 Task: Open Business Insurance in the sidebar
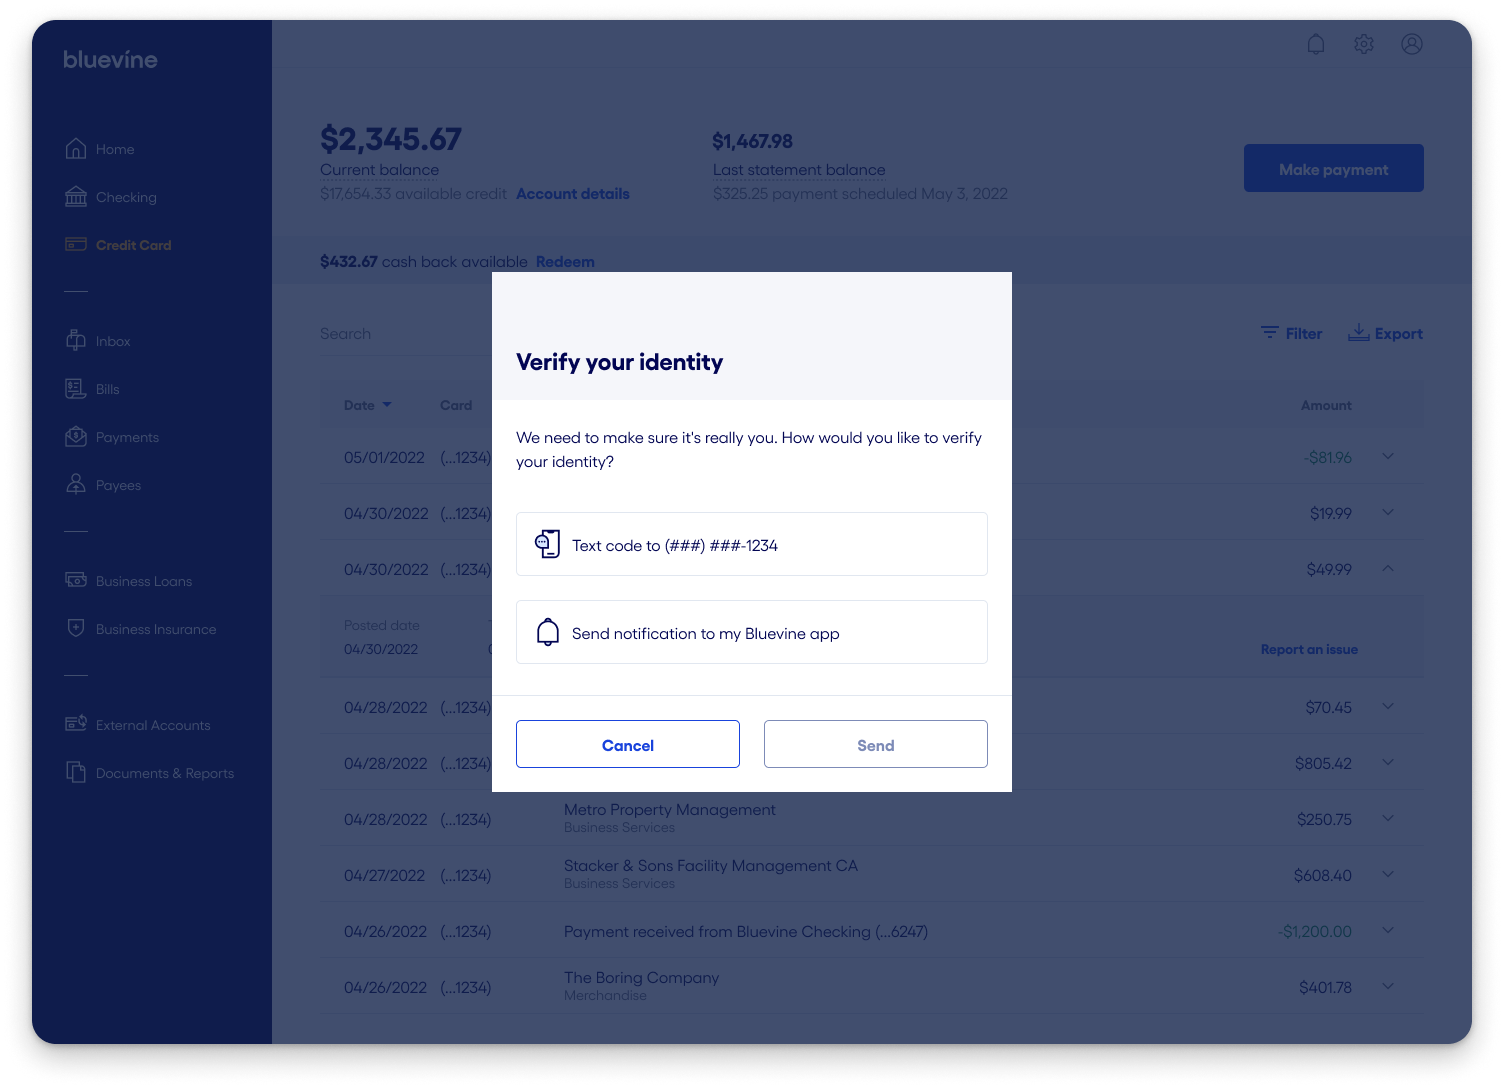pos(156,629)
